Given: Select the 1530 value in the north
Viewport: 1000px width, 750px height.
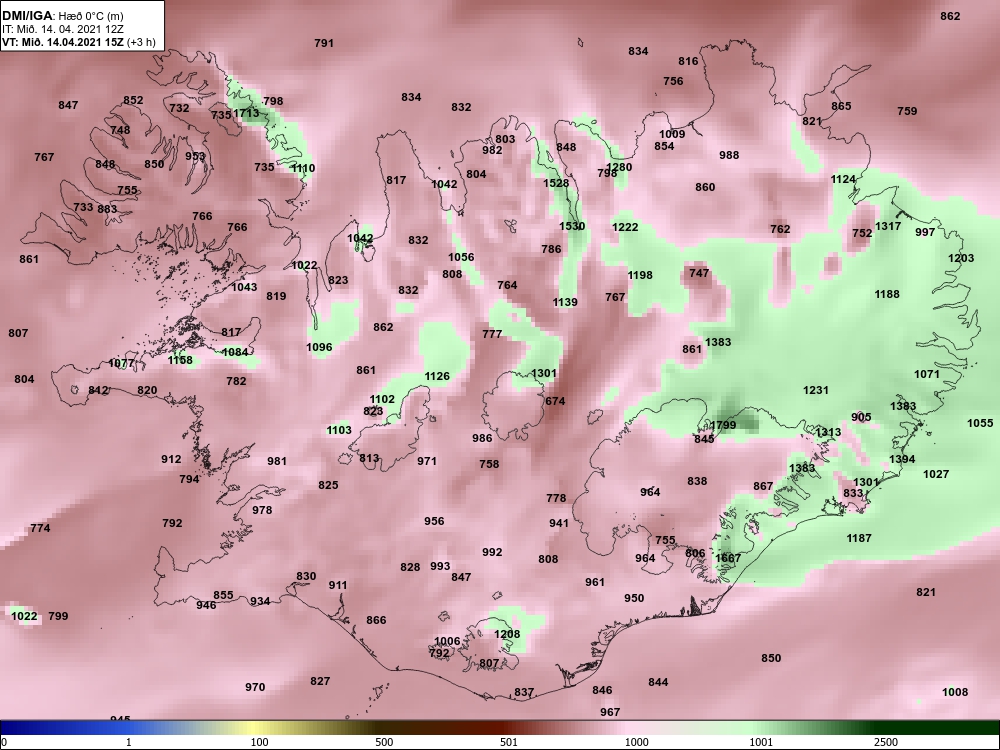Looking at the screenshot, I should click(x=572, y=226).
